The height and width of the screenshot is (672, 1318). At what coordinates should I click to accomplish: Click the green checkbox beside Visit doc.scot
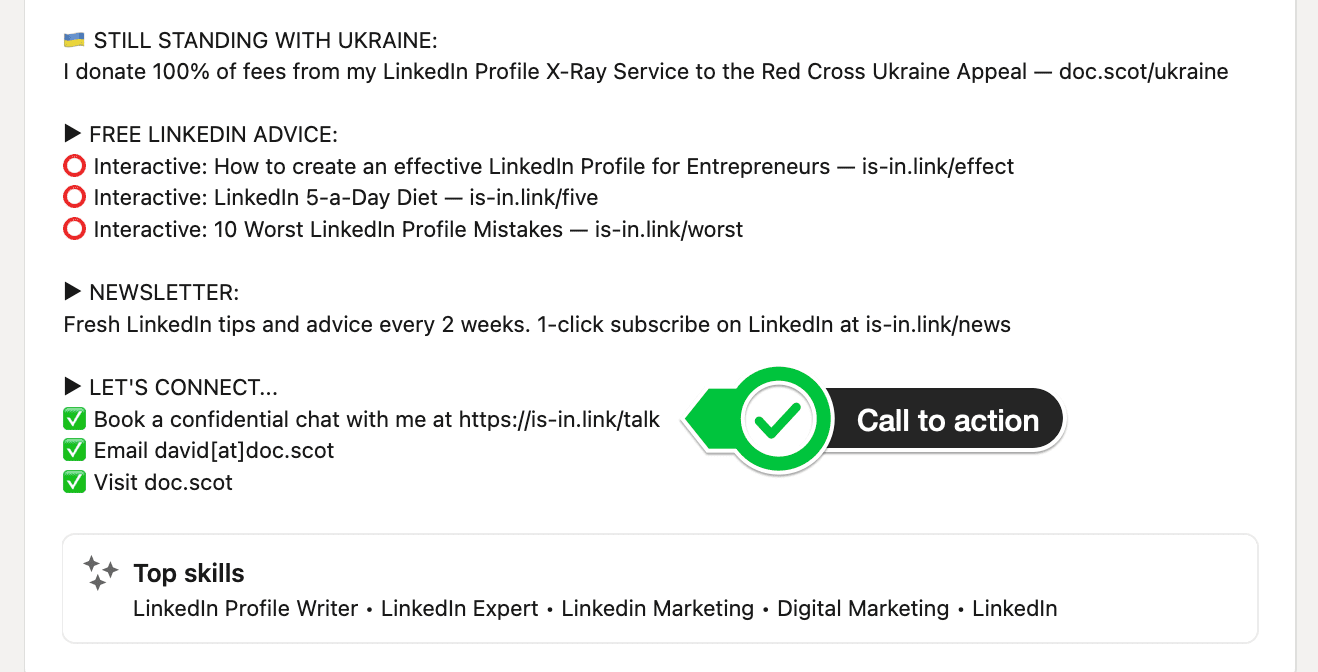click(x=75, y=482)
